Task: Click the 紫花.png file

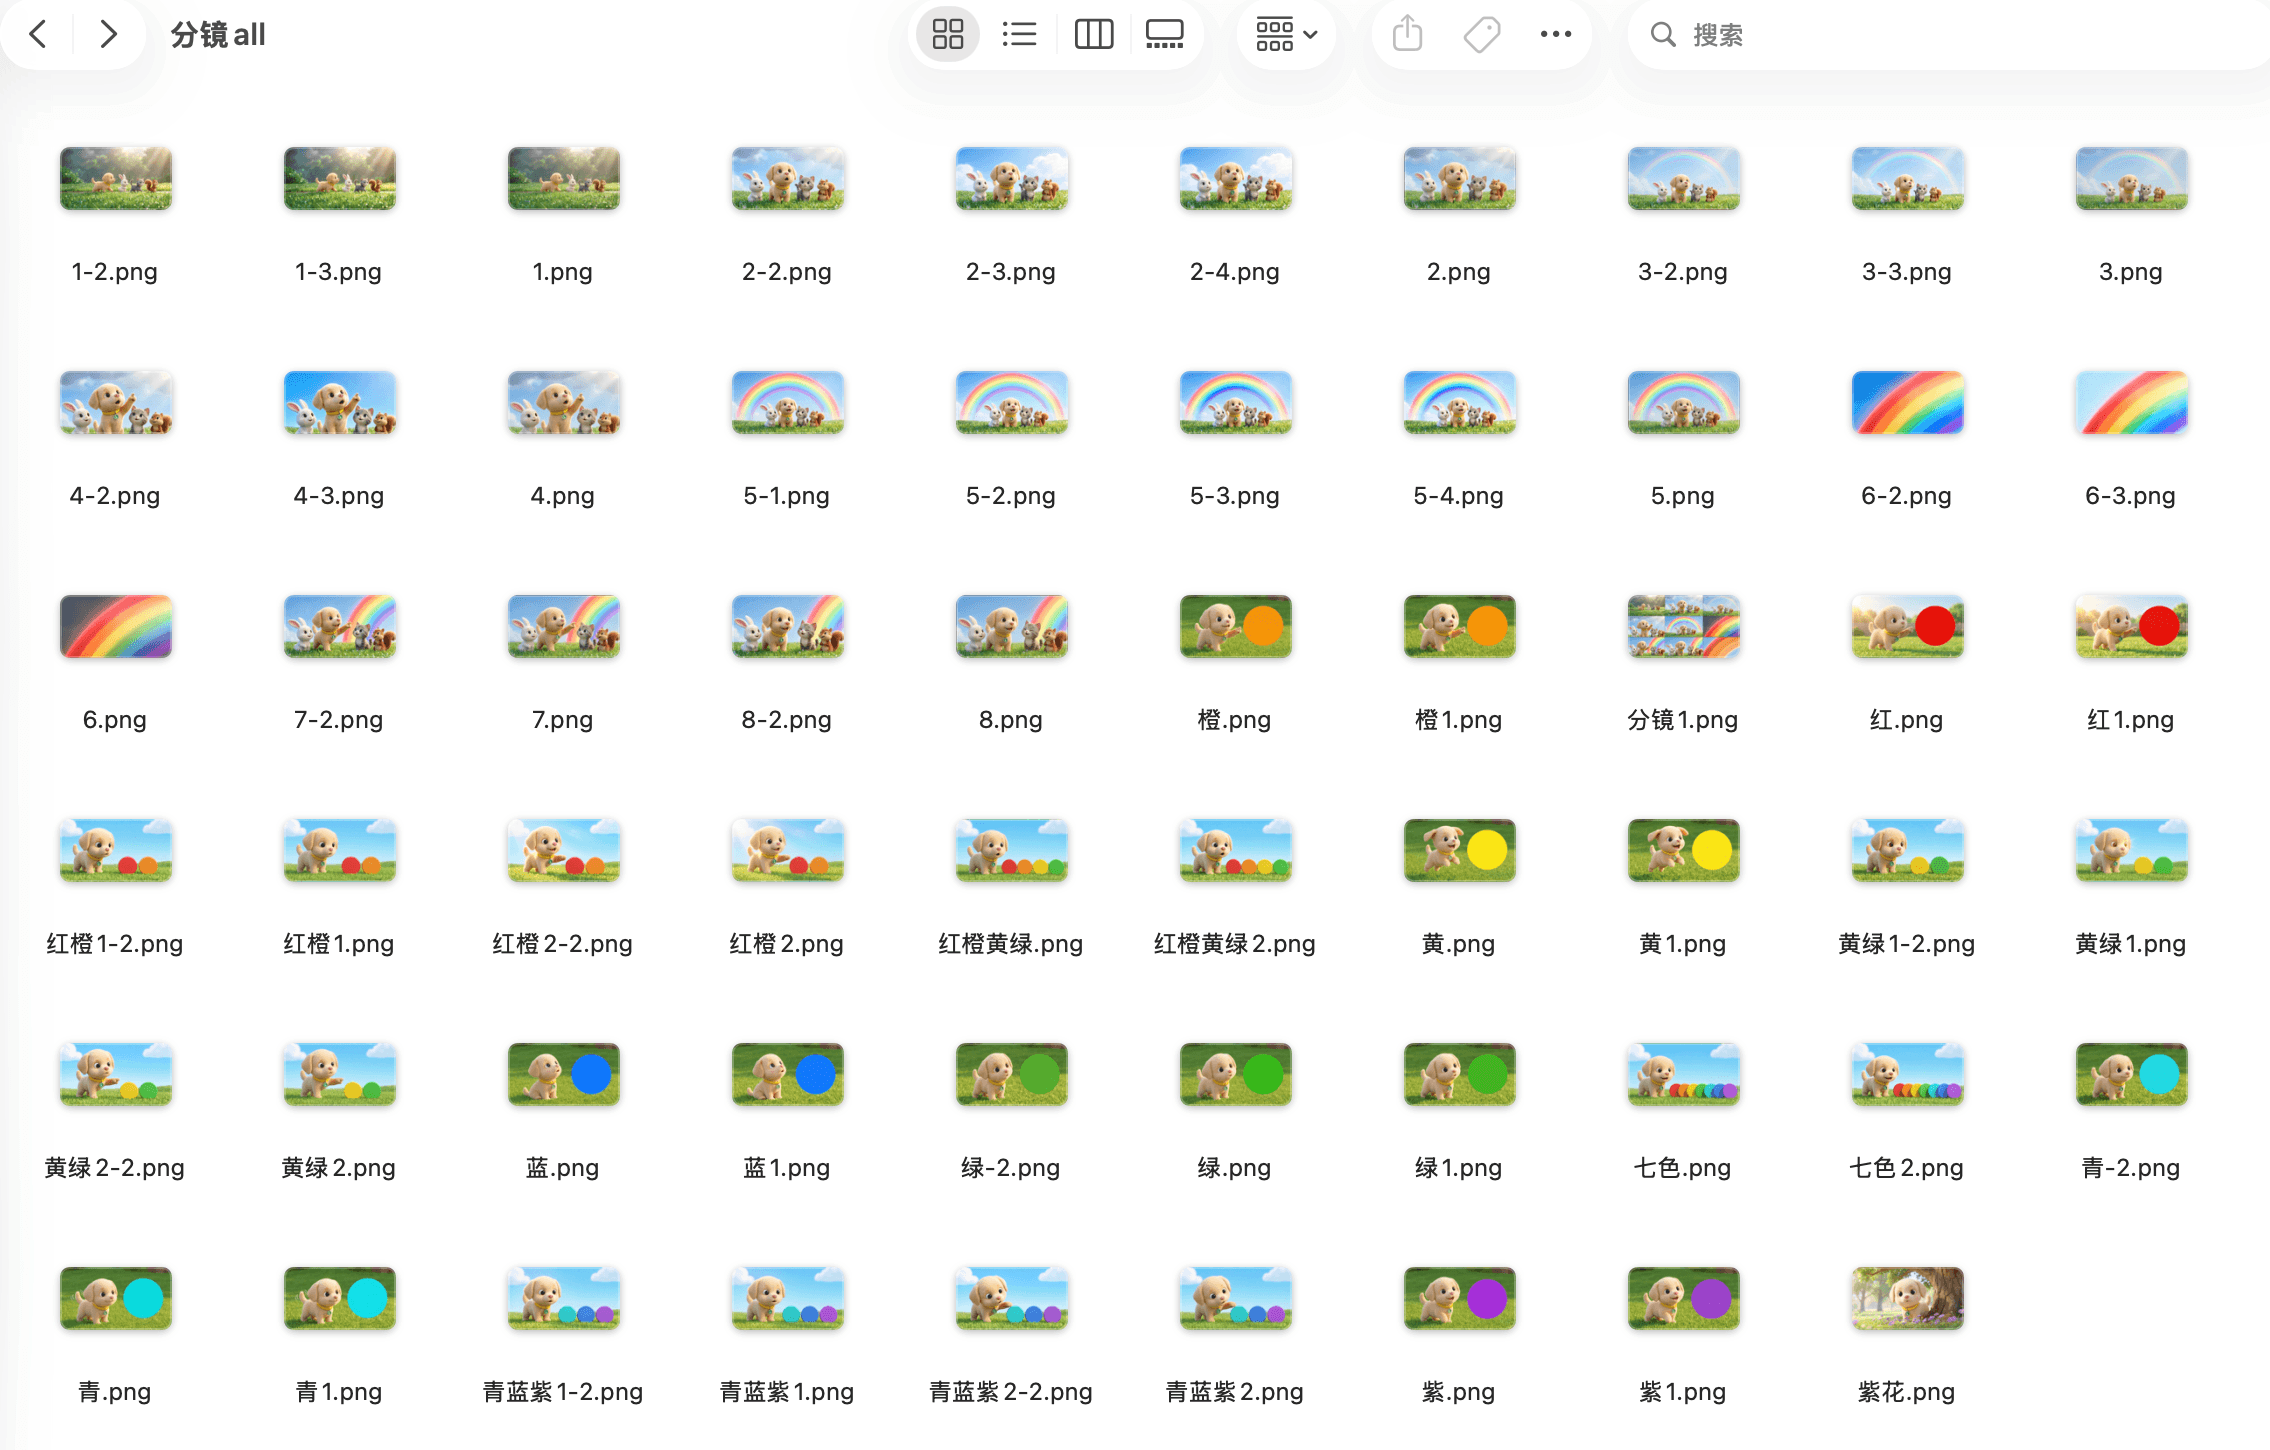Action: click(x=1907, y=1299)
